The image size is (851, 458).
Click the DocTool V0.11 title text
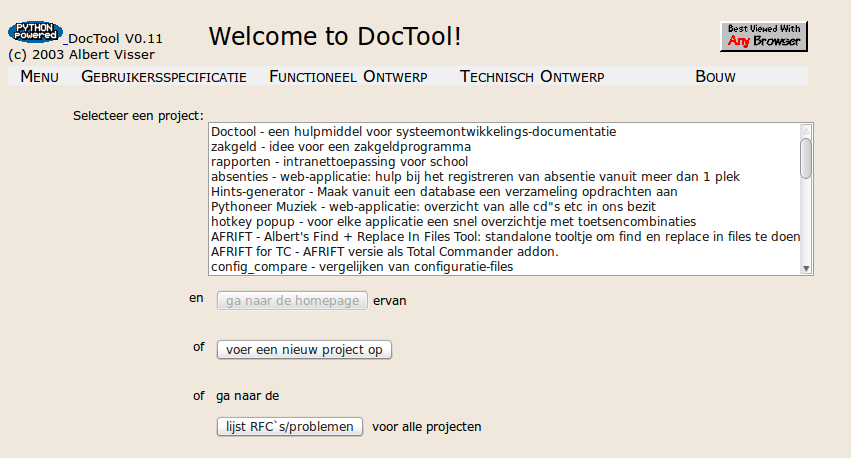click(x=115, y=39)
